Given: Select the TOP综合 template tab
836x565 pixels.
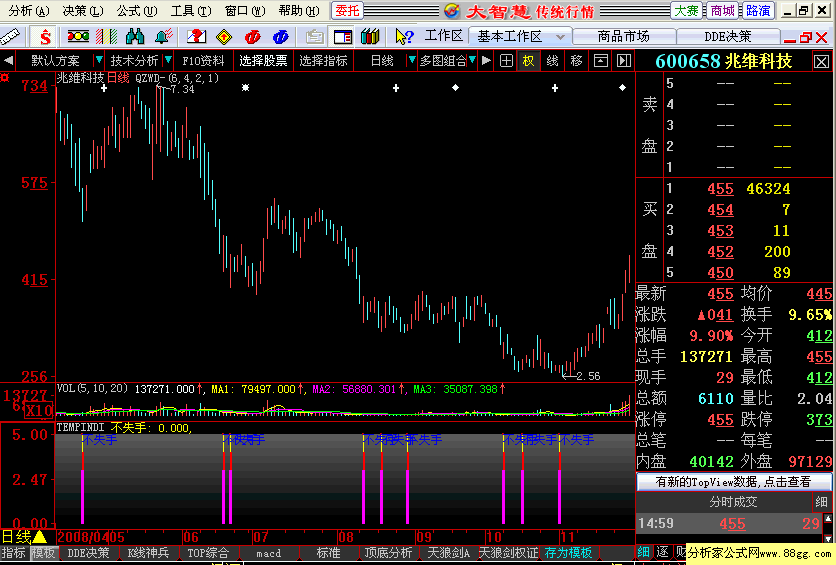Looking at the screenshot, I should click(x=208, y=553).
